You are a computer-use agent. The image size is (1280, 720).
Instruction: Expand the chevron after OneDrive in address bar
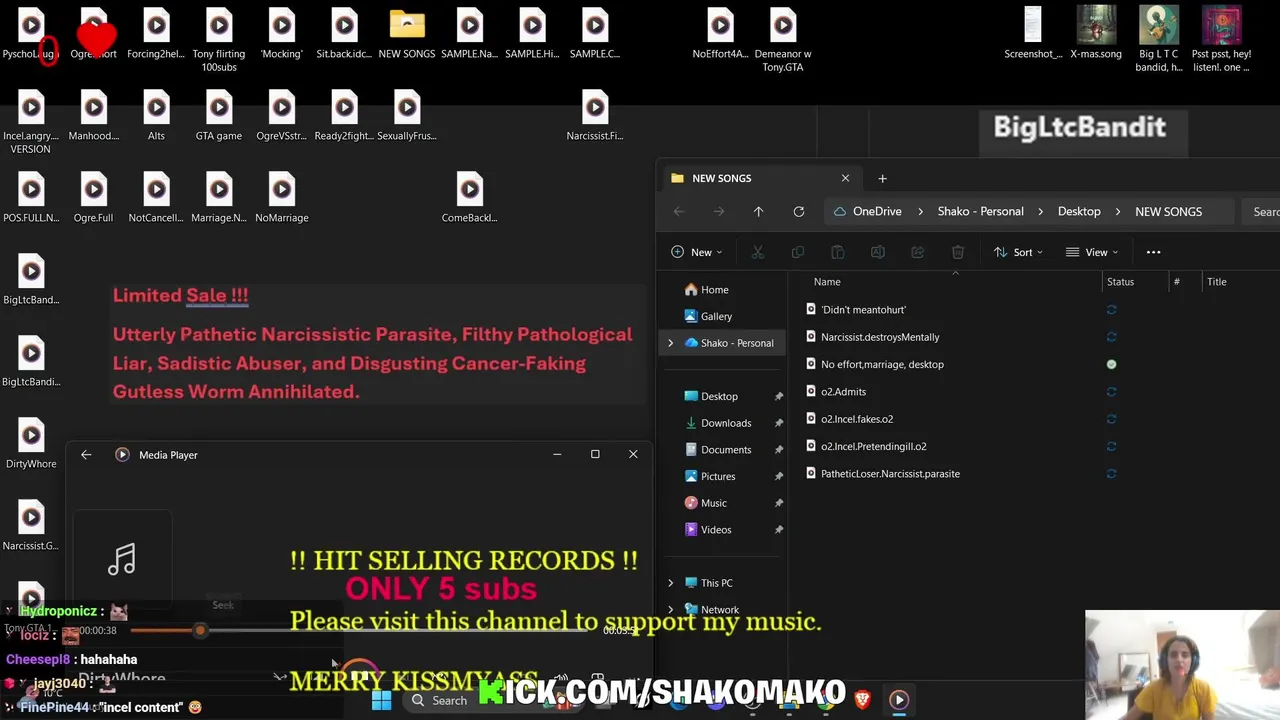(x=919, y=212)
